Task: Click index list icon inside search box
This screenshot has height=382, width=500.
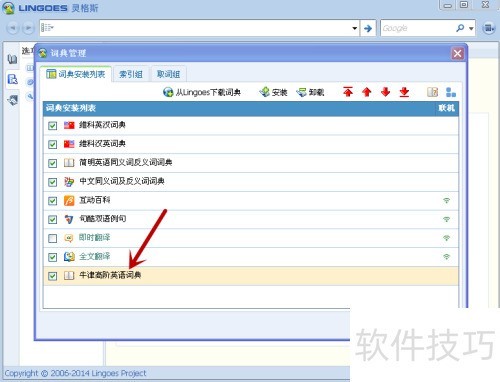Action: click(47, 28)
